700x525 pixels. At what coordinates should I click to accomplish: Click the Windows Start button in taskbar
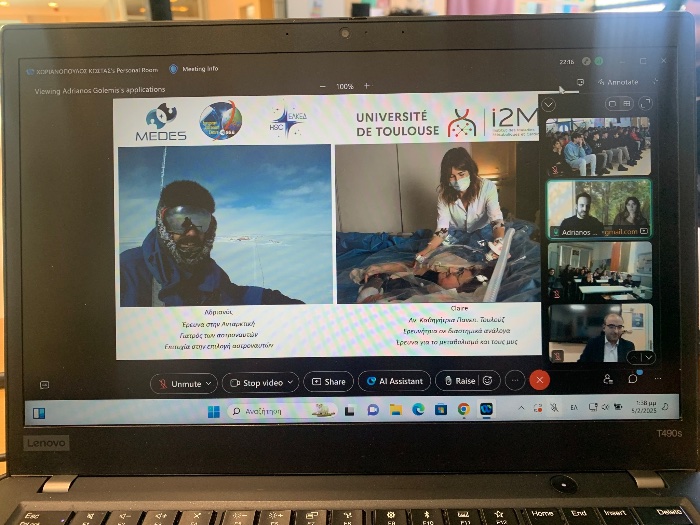point(213,410)
